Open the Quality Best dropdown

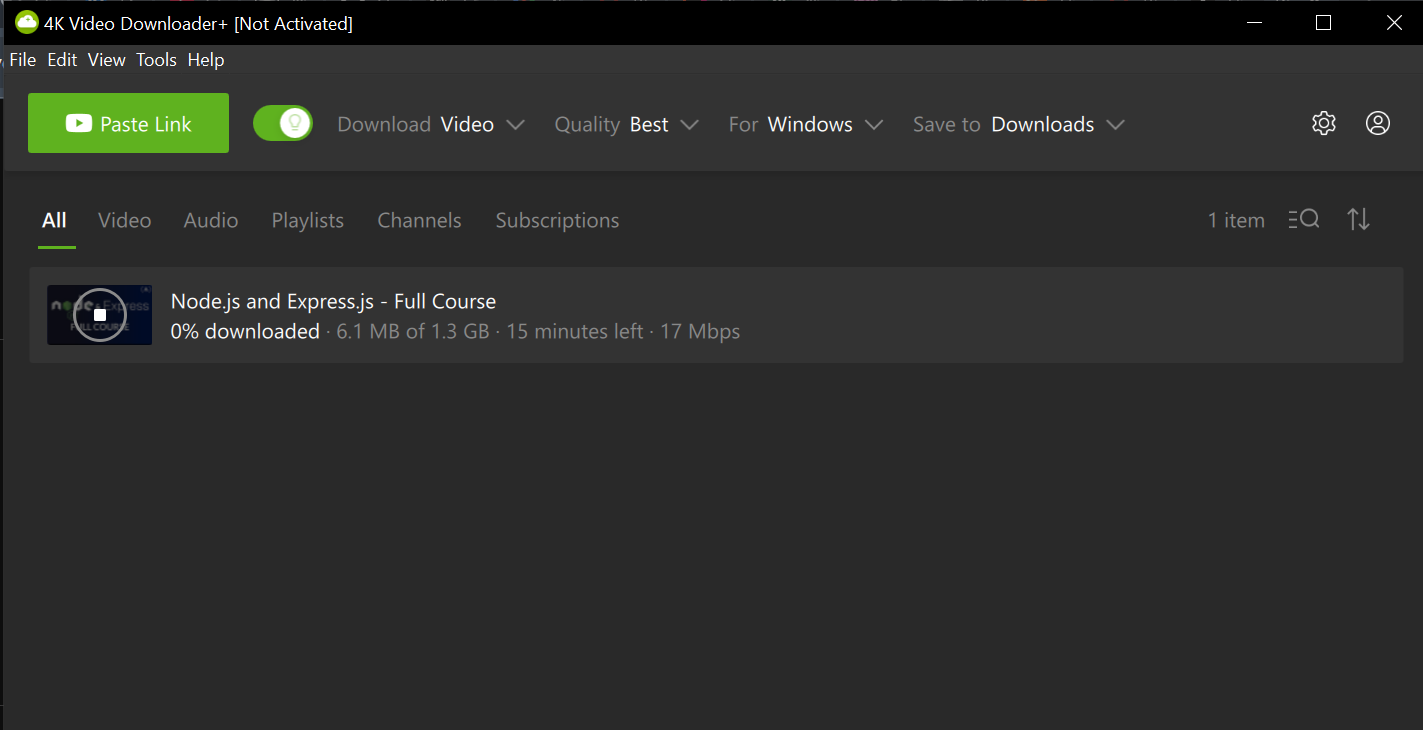[x=626, y=124]
